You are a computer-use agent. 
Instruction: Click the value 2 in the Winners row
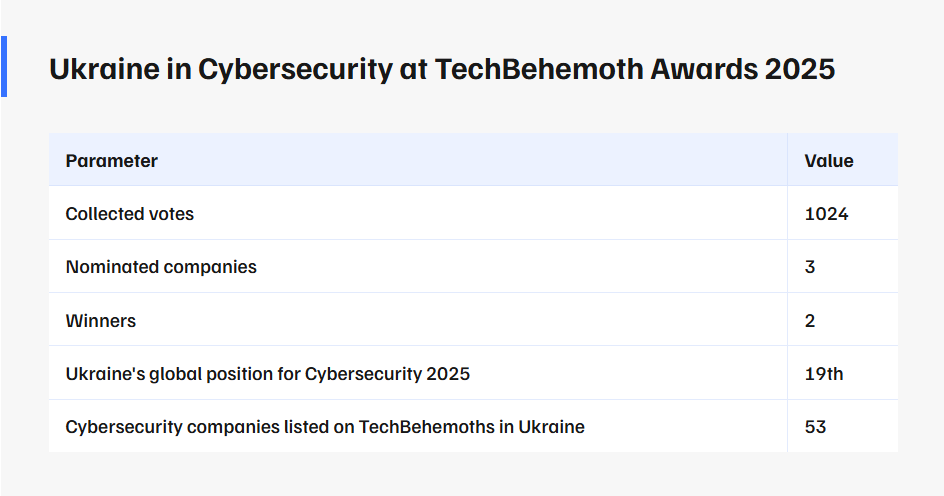pyautogui.click(x=810, y=321)
